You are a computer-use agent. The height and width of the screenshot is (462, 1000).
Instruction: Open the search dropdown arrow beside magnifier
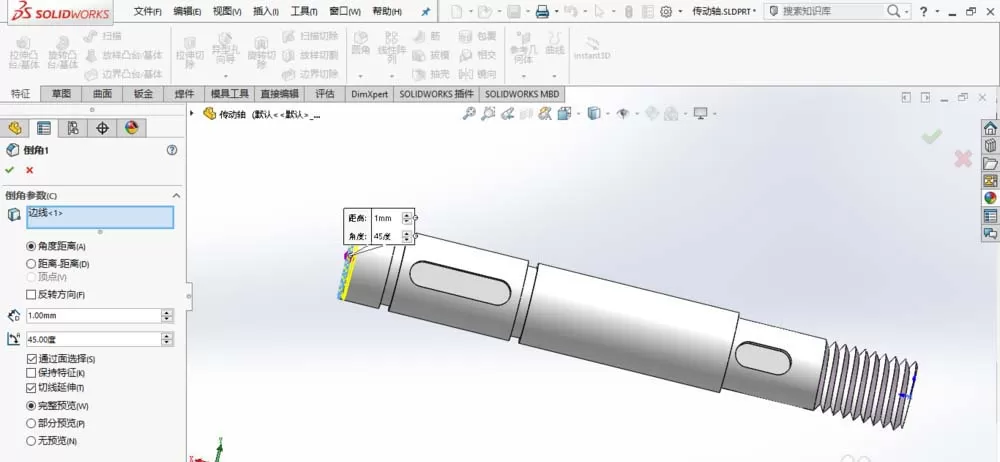click(x=907, y=11)
